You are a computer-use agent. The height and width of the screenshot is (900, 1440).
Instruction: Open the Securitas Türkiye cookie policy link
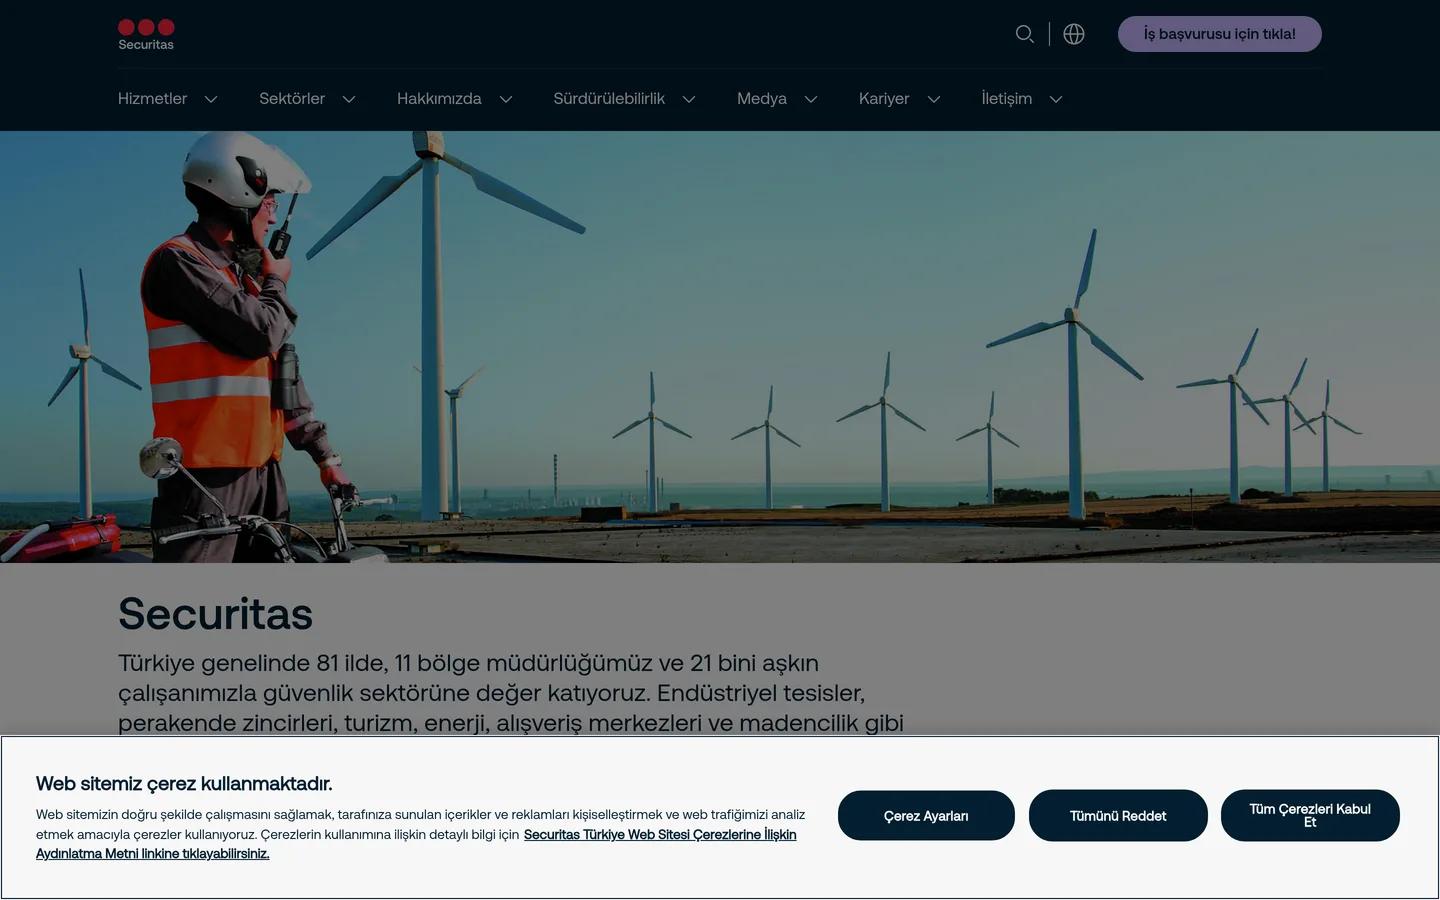(x=416, y=844)
